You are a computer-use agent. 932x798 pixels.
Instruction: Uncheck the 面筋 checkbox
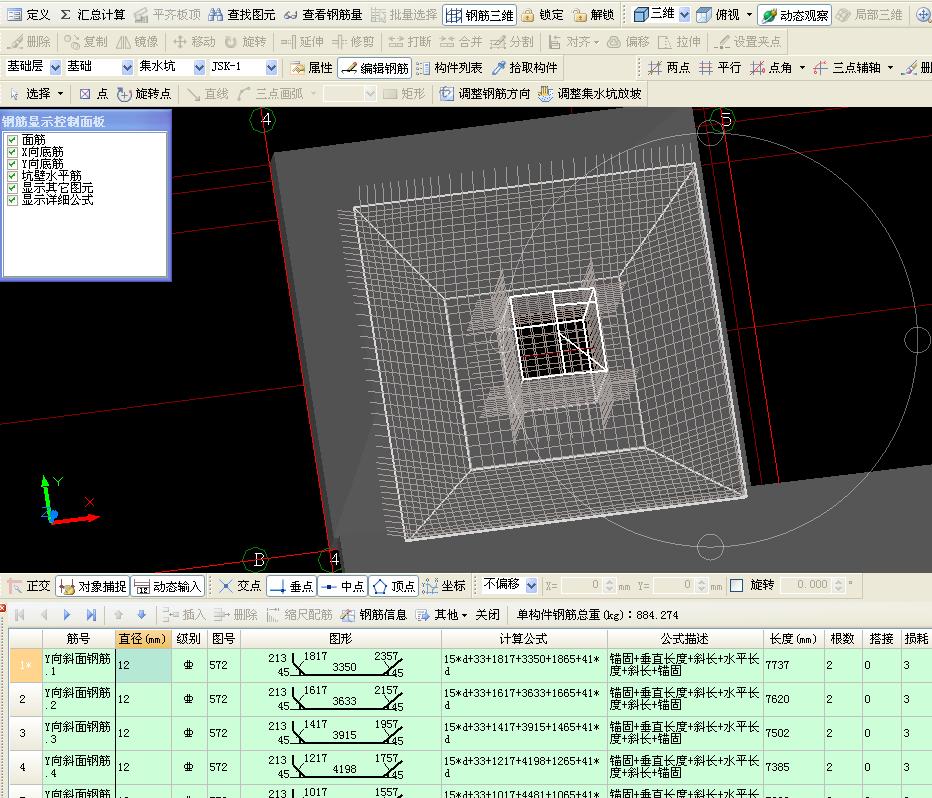(x=12, y=140)
